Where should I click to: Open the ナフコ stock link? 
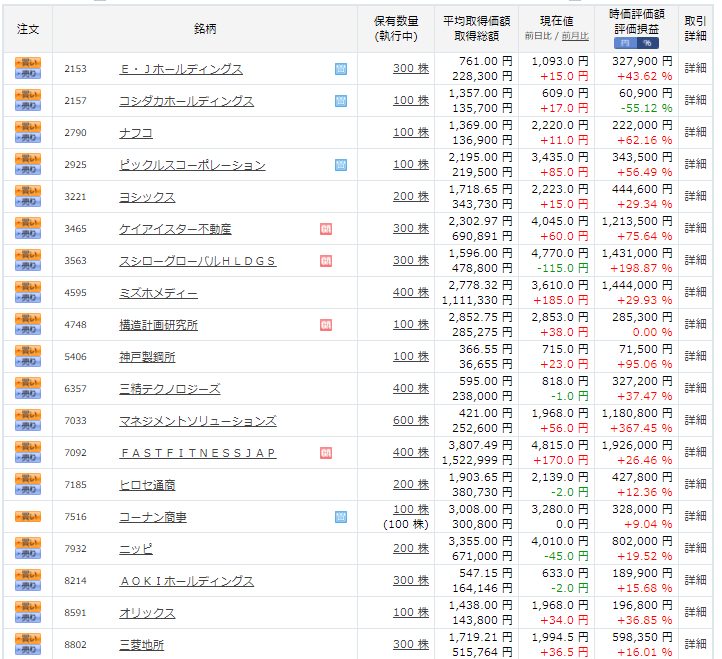coord(136,133)
